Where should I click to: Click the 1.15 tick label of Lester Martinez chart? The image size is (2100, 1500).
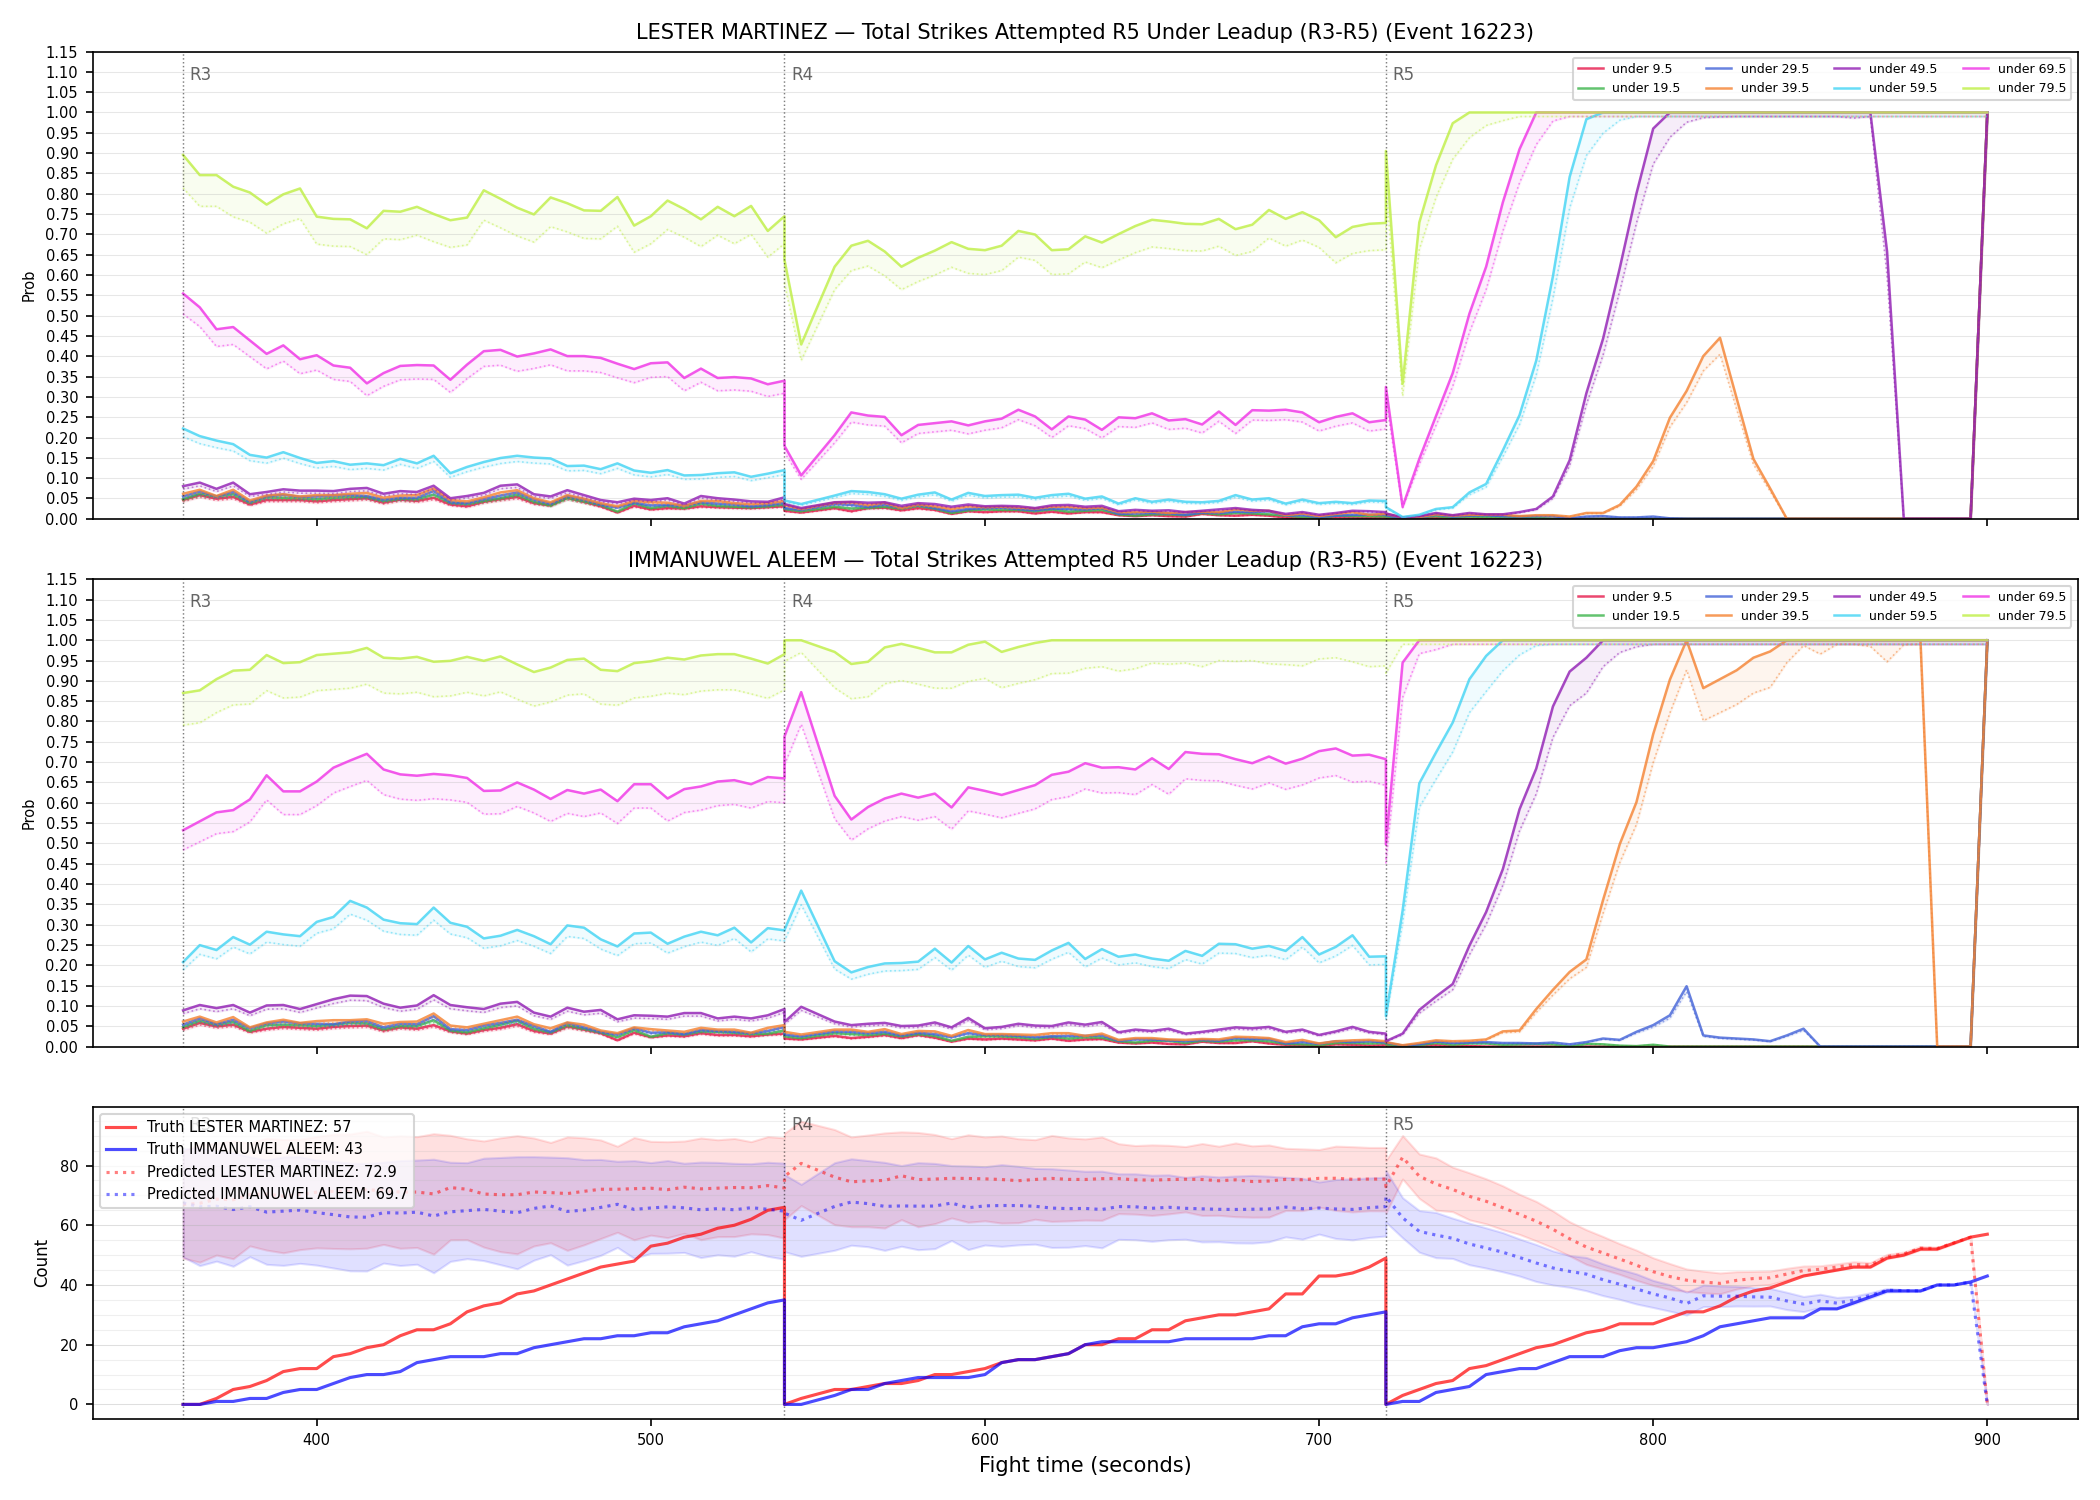62,52
